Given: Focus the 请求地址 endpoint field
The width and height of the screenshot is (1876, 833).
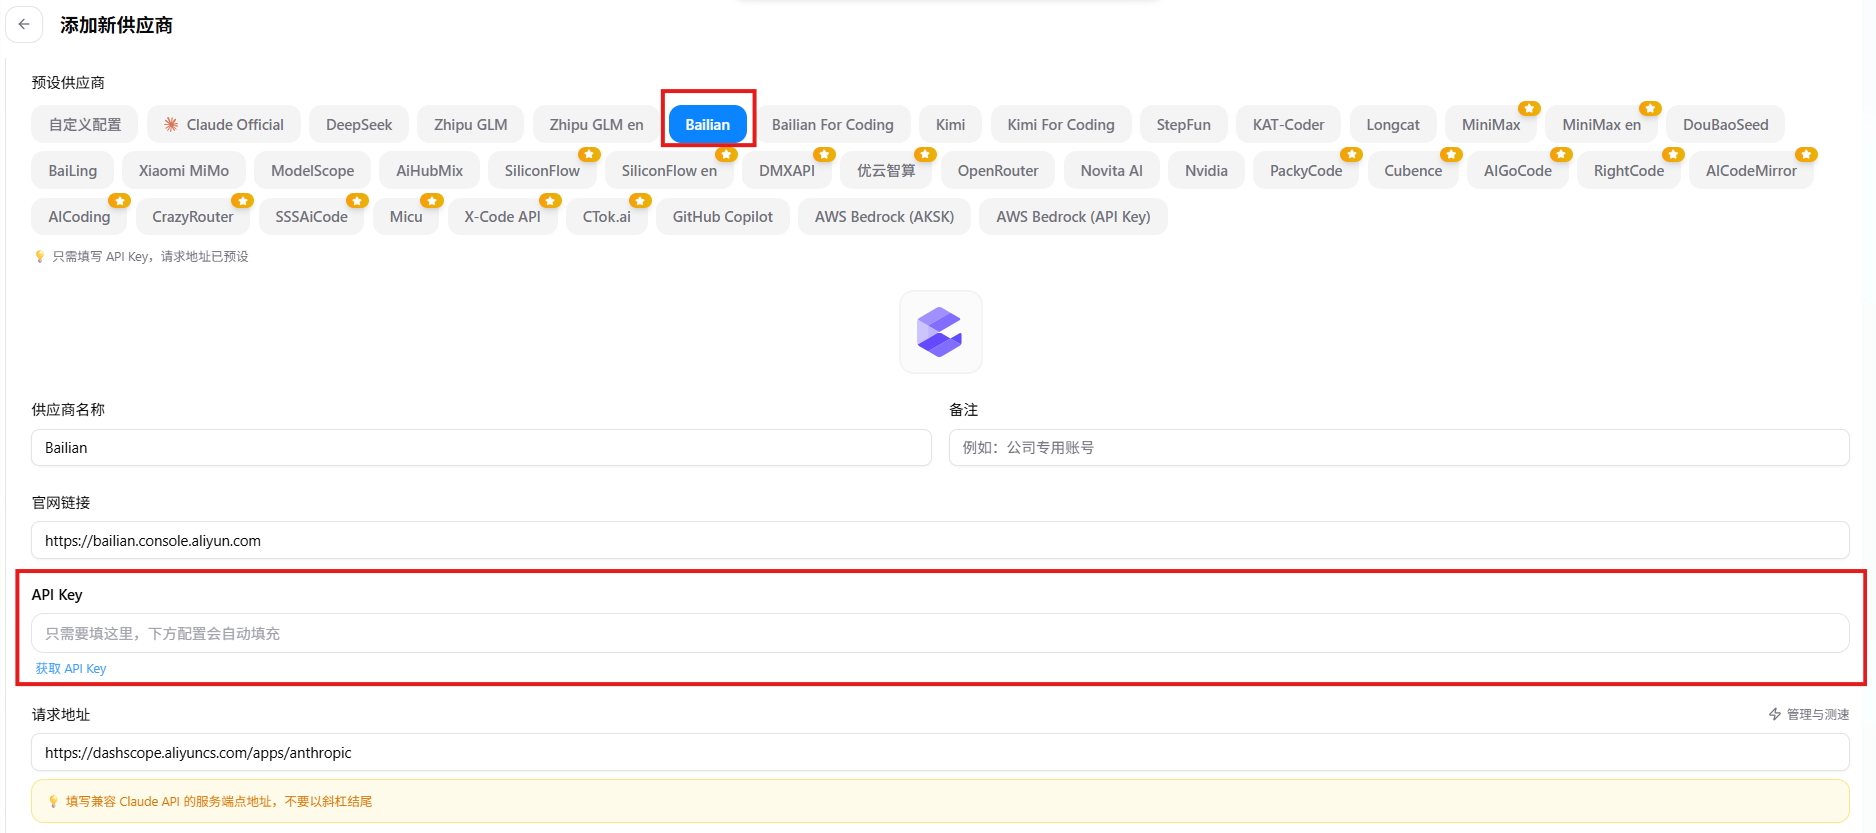Looking at the screenshot, I should point(940,753).
